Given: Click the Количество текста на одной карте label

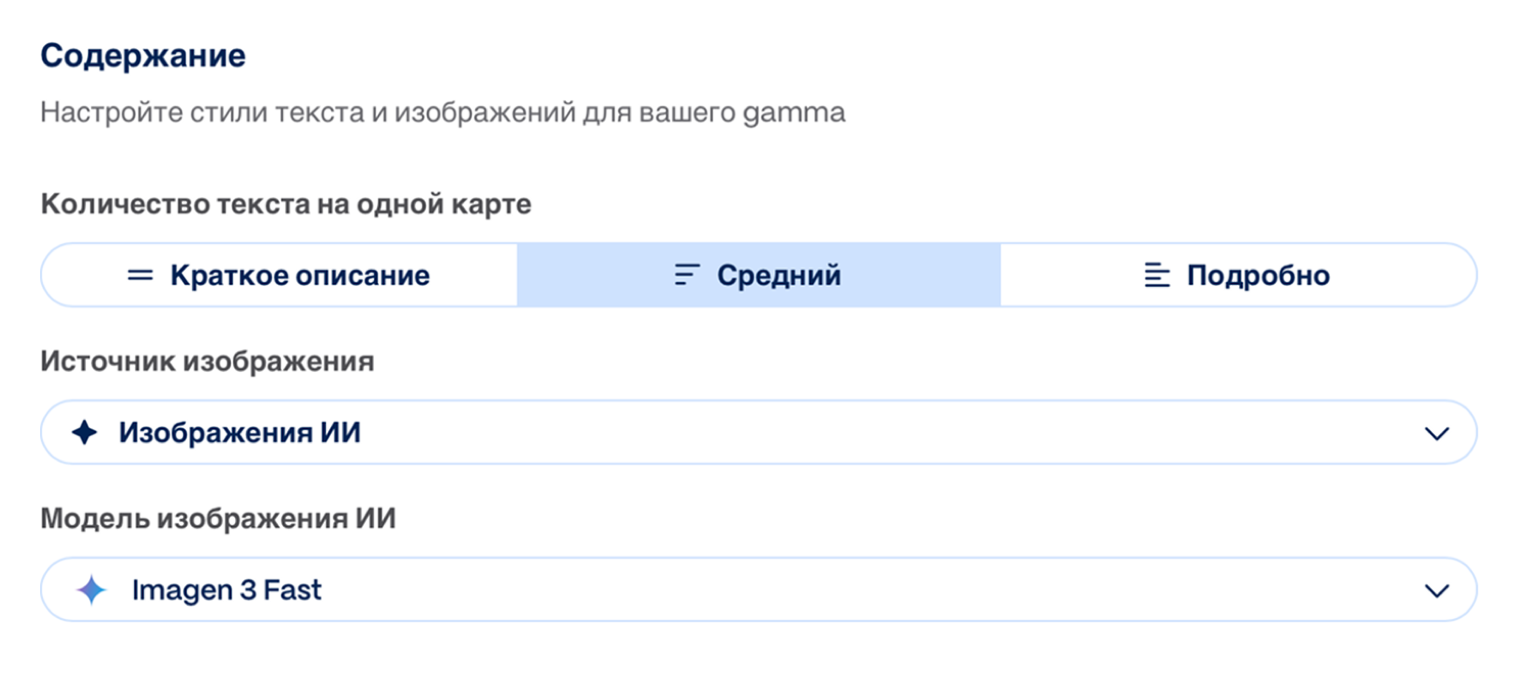Looking at the screenshot, I should click(286, 204).
